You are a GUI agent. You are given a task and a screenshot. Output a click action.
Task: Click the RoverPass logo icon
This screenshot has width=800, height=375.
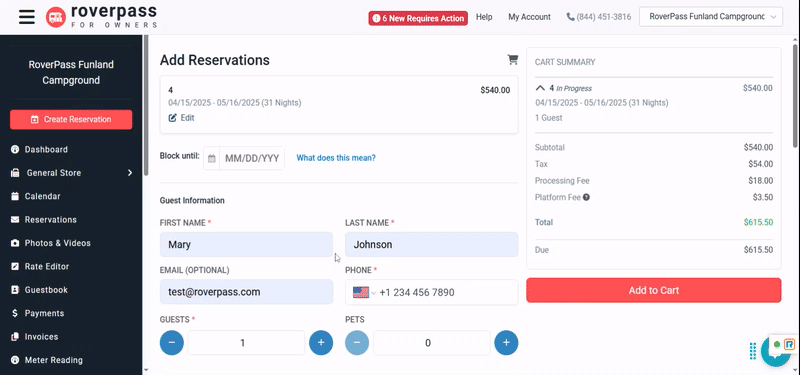click(x=56, y=17)
